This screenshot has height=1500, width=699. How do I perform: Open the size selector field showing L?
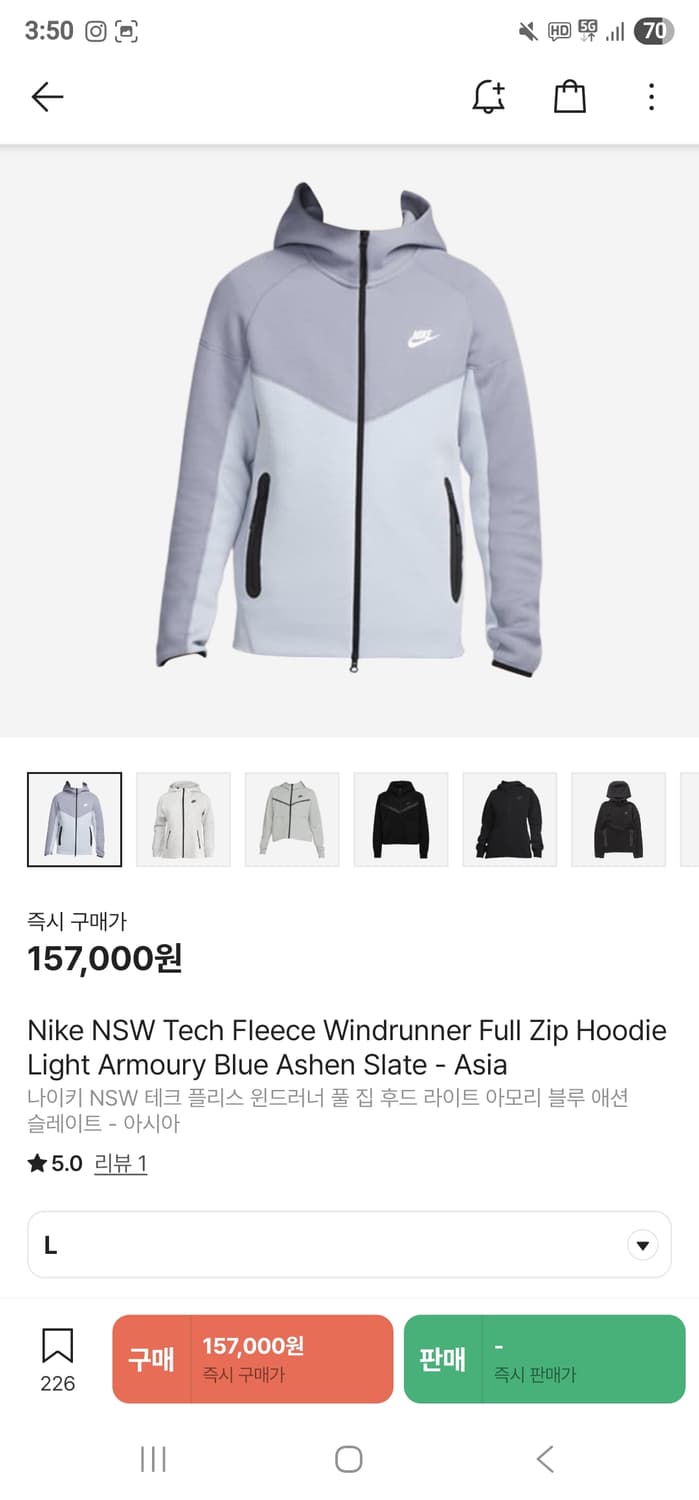tap(349, 1245)
